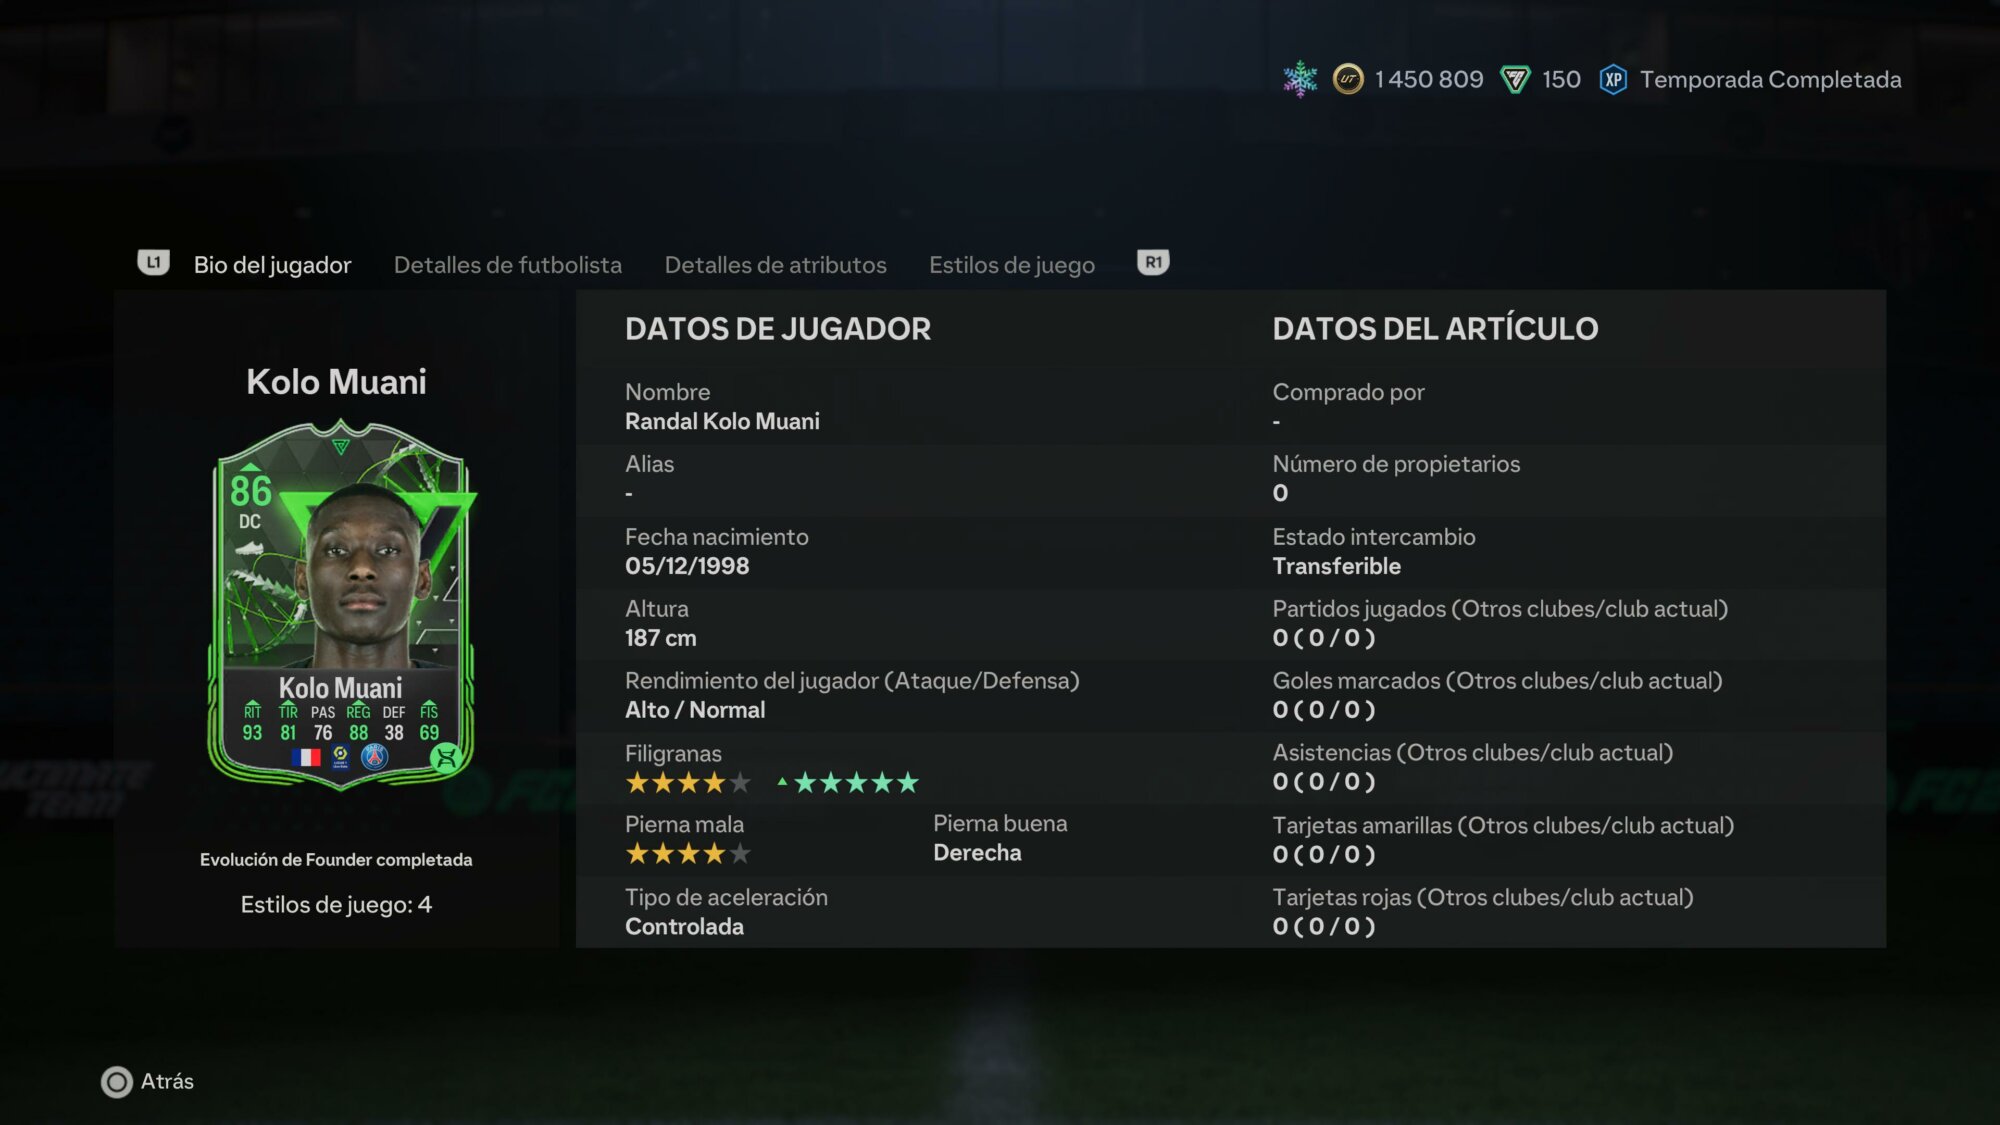2000x1125 pixels.
Task: Click the Temporada Completada label
Action: point(1770,80)
